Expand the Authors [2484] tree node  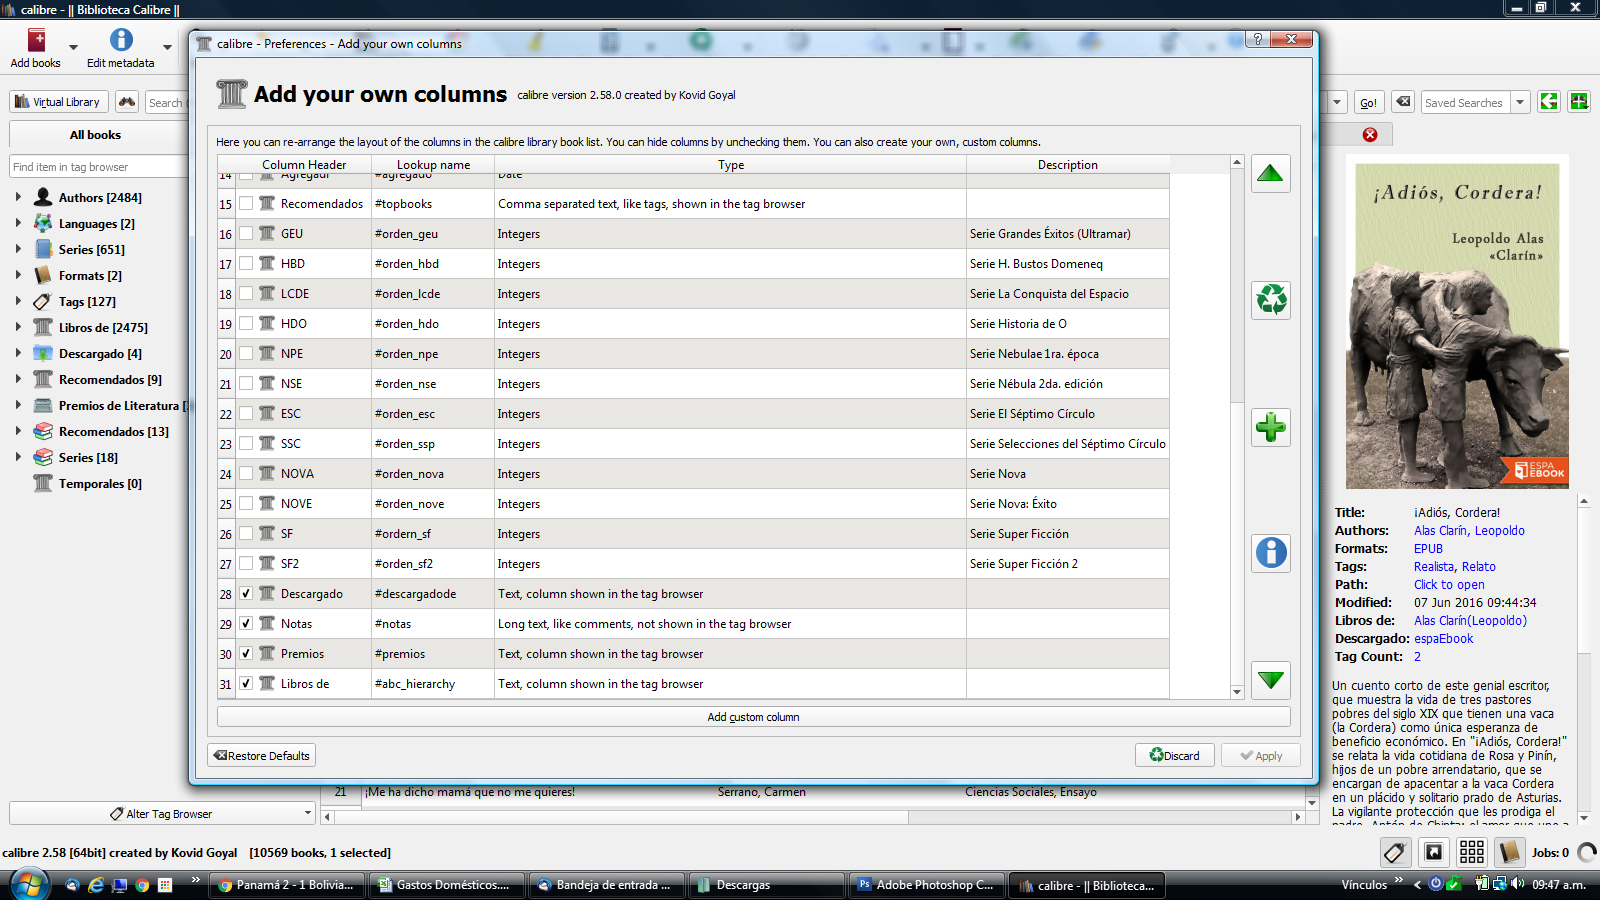pos(18,197)
